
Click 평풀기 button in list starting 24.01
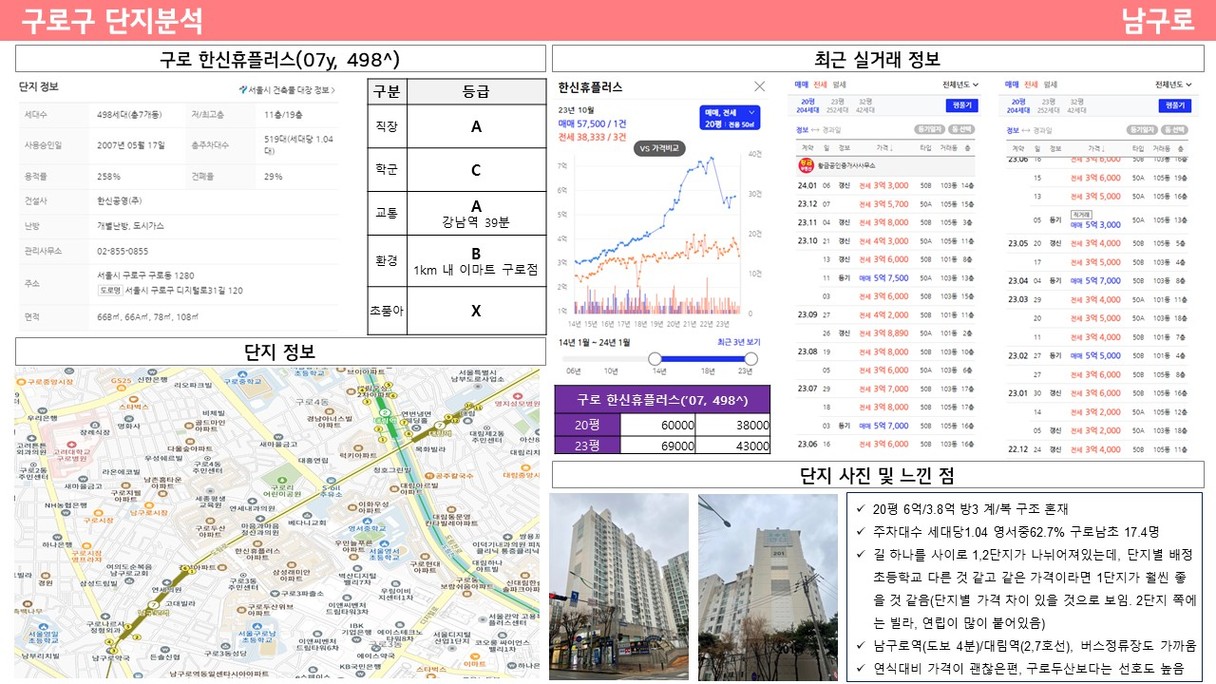962,105
